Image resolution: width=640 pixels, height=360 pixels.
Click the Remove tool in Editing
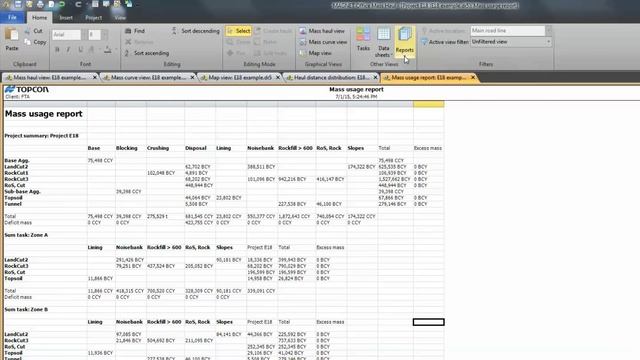(139, 42)
